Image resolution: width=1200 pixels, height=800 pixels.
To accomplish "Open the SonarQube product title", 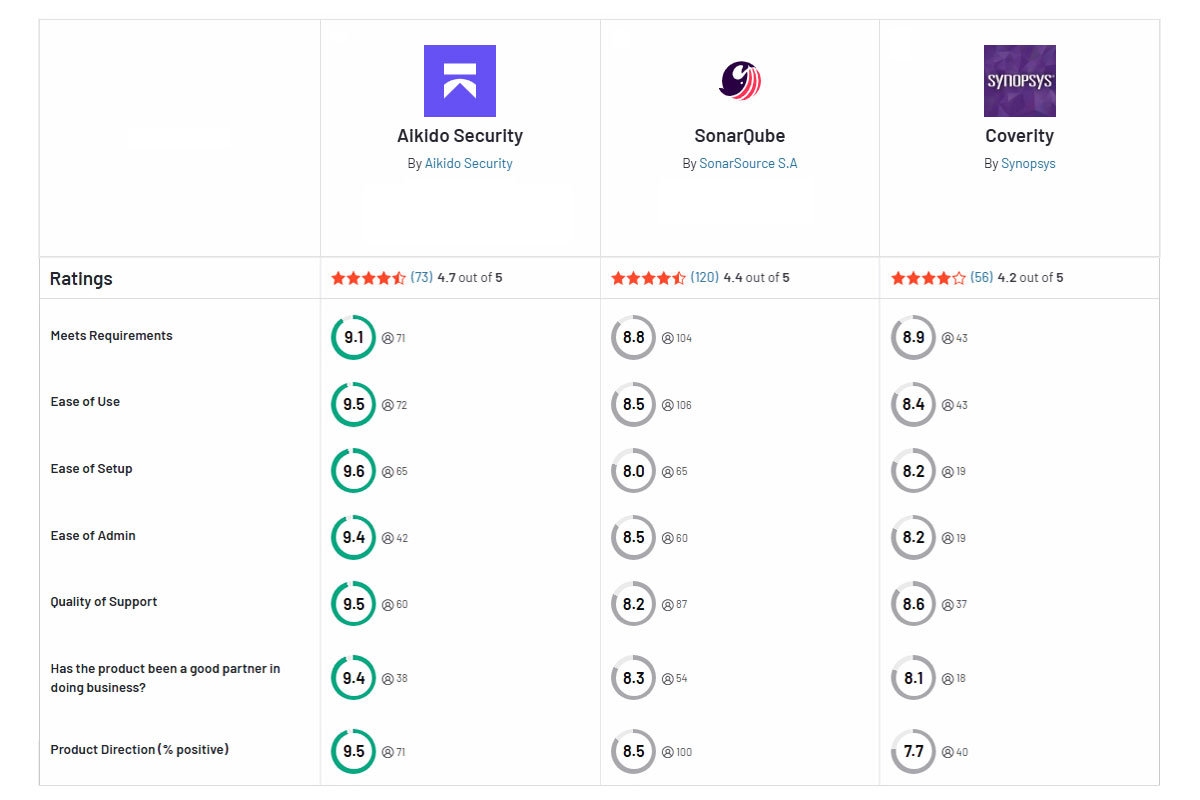I will (x=740, y=136).
